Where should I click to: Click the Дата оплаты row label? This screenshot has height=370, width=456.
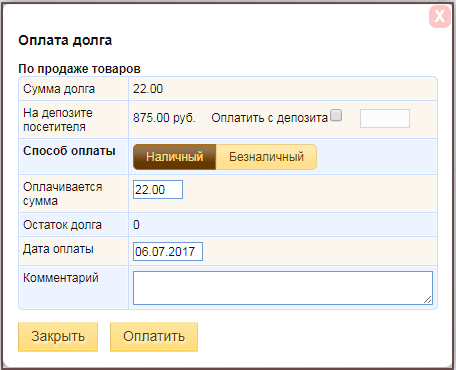point(58,249)
